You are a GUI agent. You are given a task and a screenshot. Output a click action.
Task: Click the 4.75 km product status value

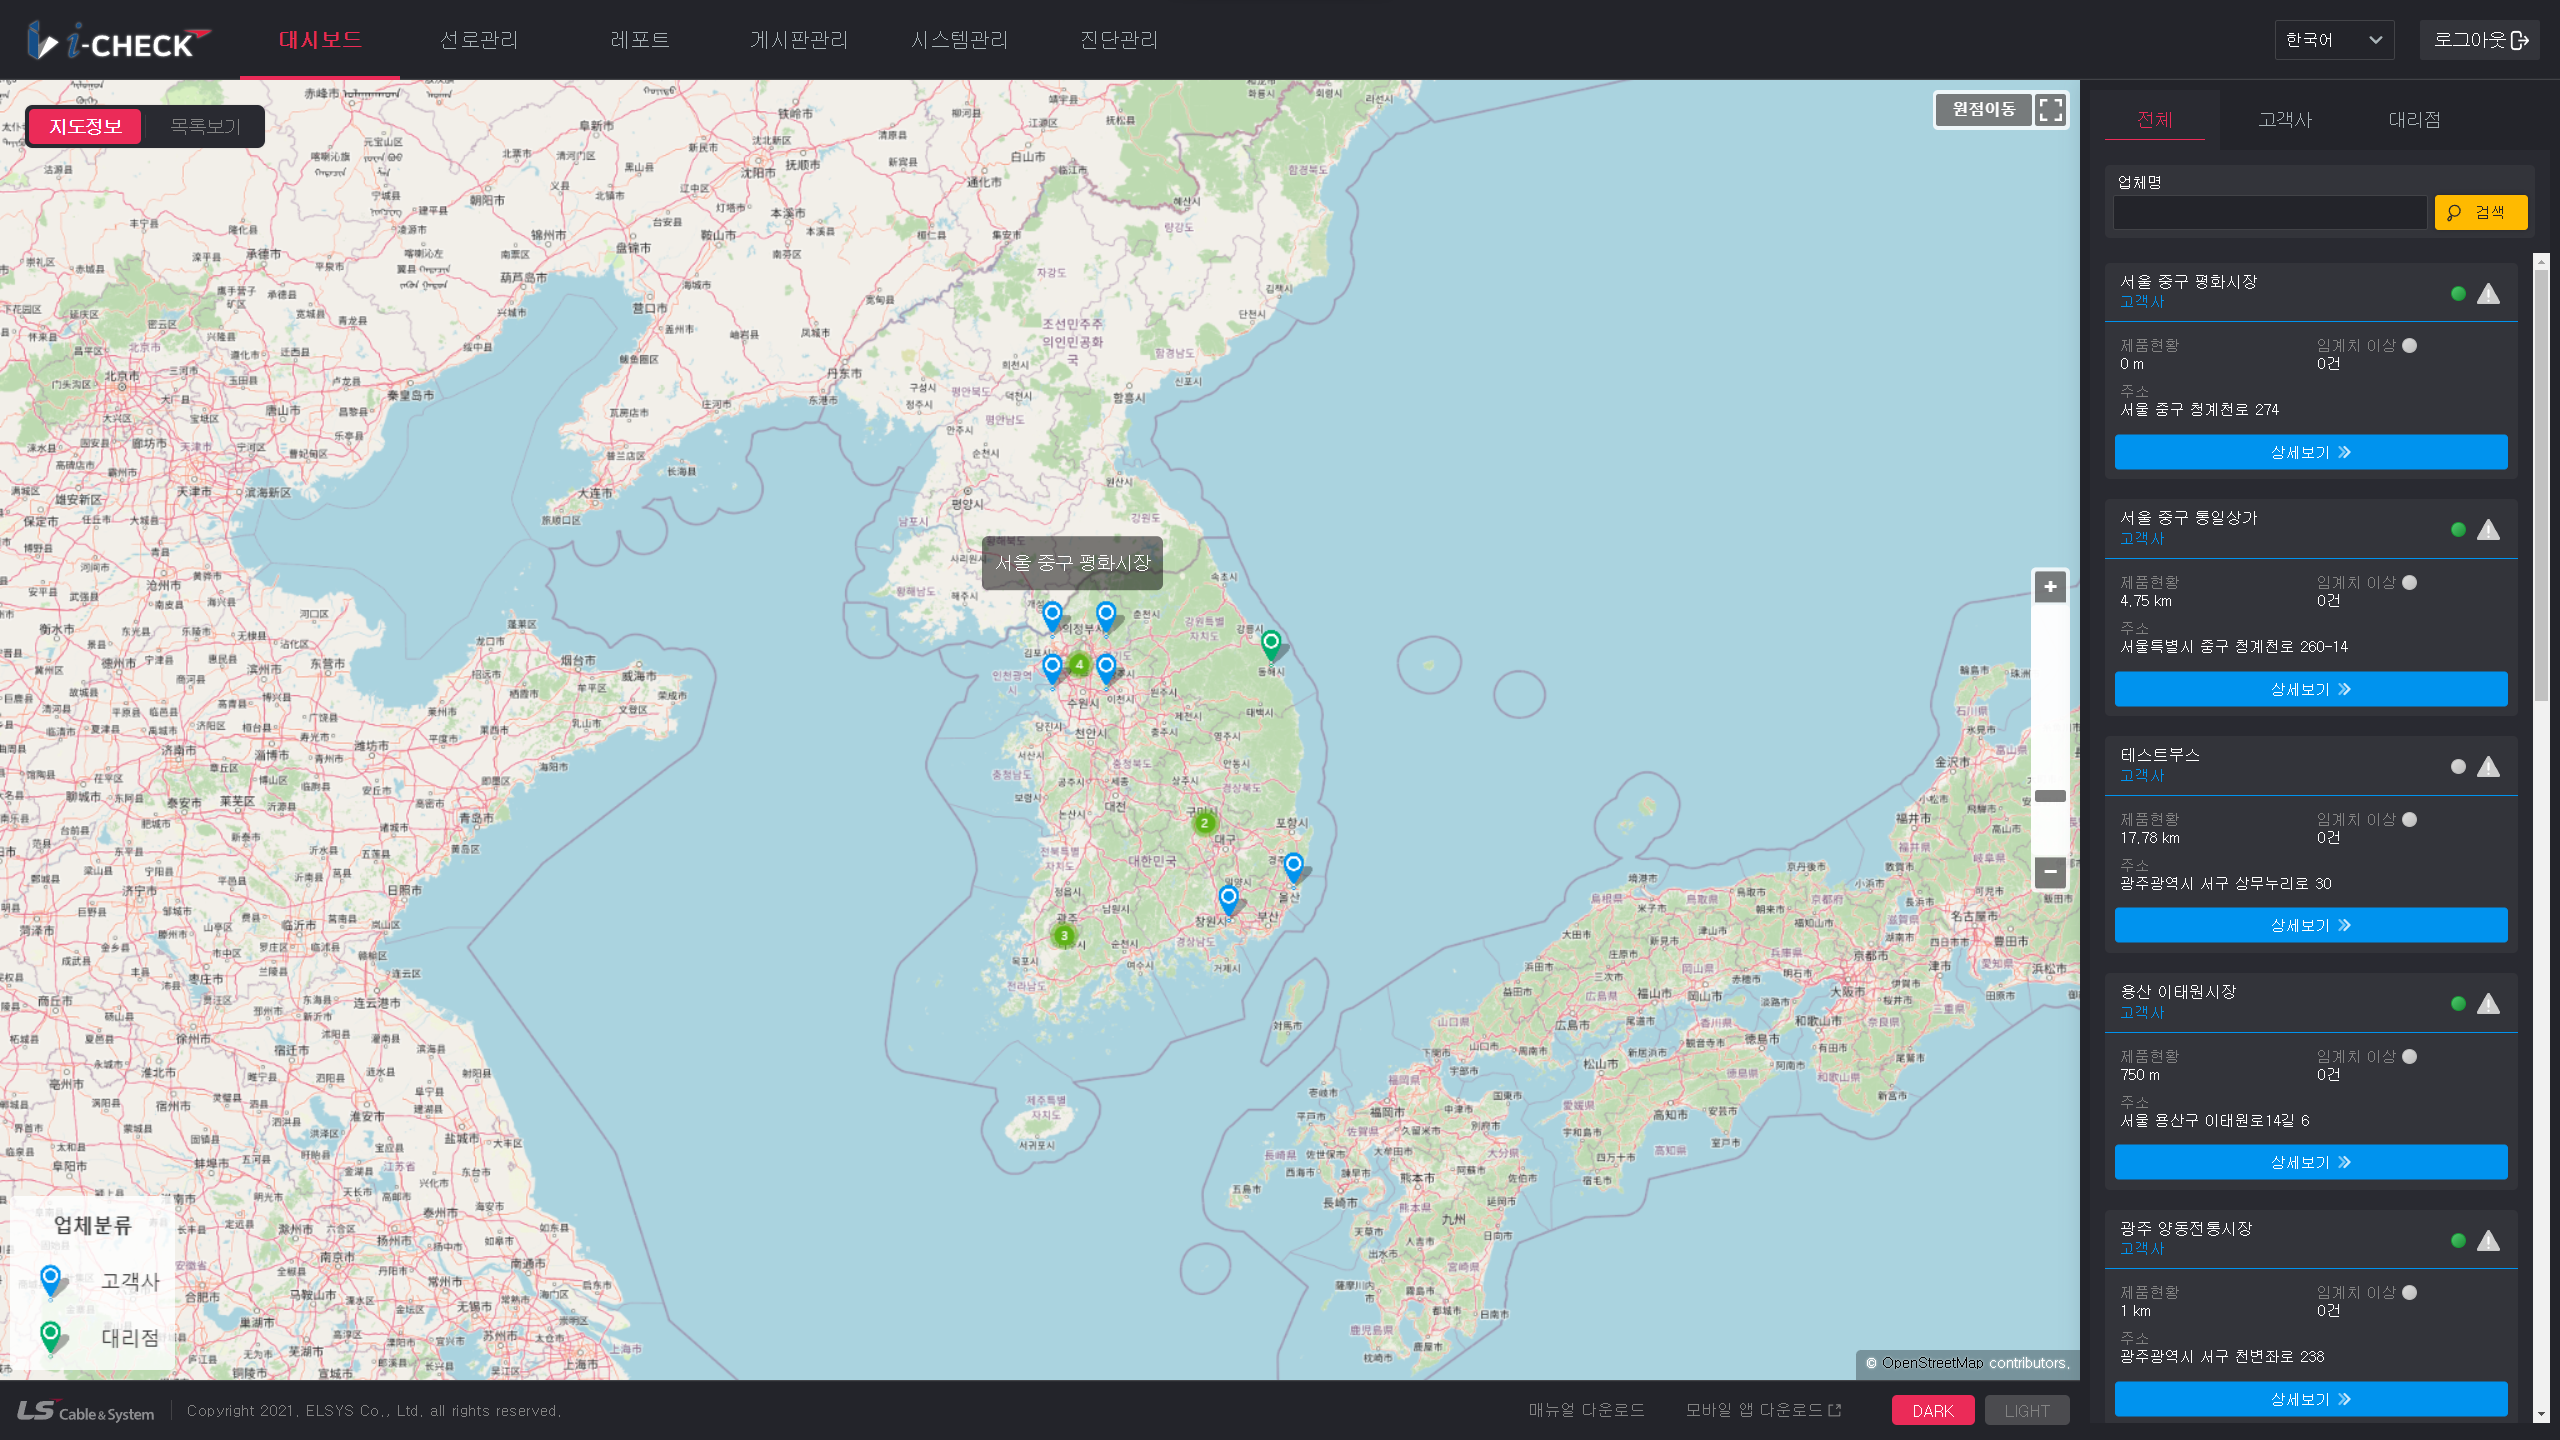(x=2146, y=601)
